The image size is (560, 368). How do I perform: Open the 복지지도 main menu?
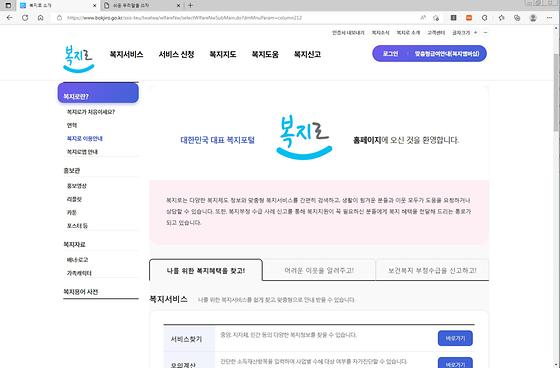tap(223, 54)
